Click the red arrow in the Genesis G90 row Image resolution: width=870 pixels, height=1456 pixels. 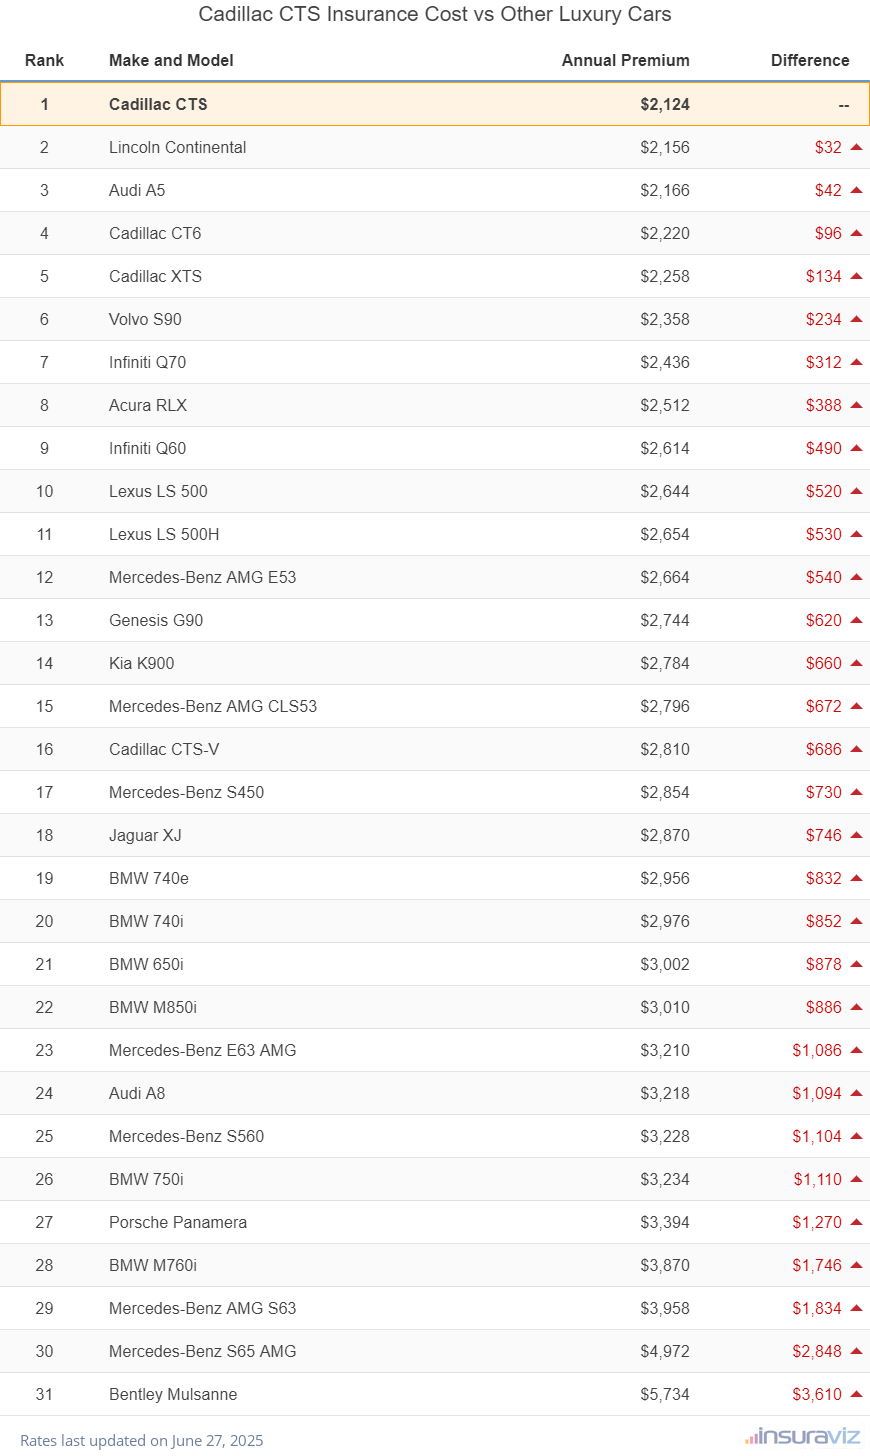pos(856,620)
